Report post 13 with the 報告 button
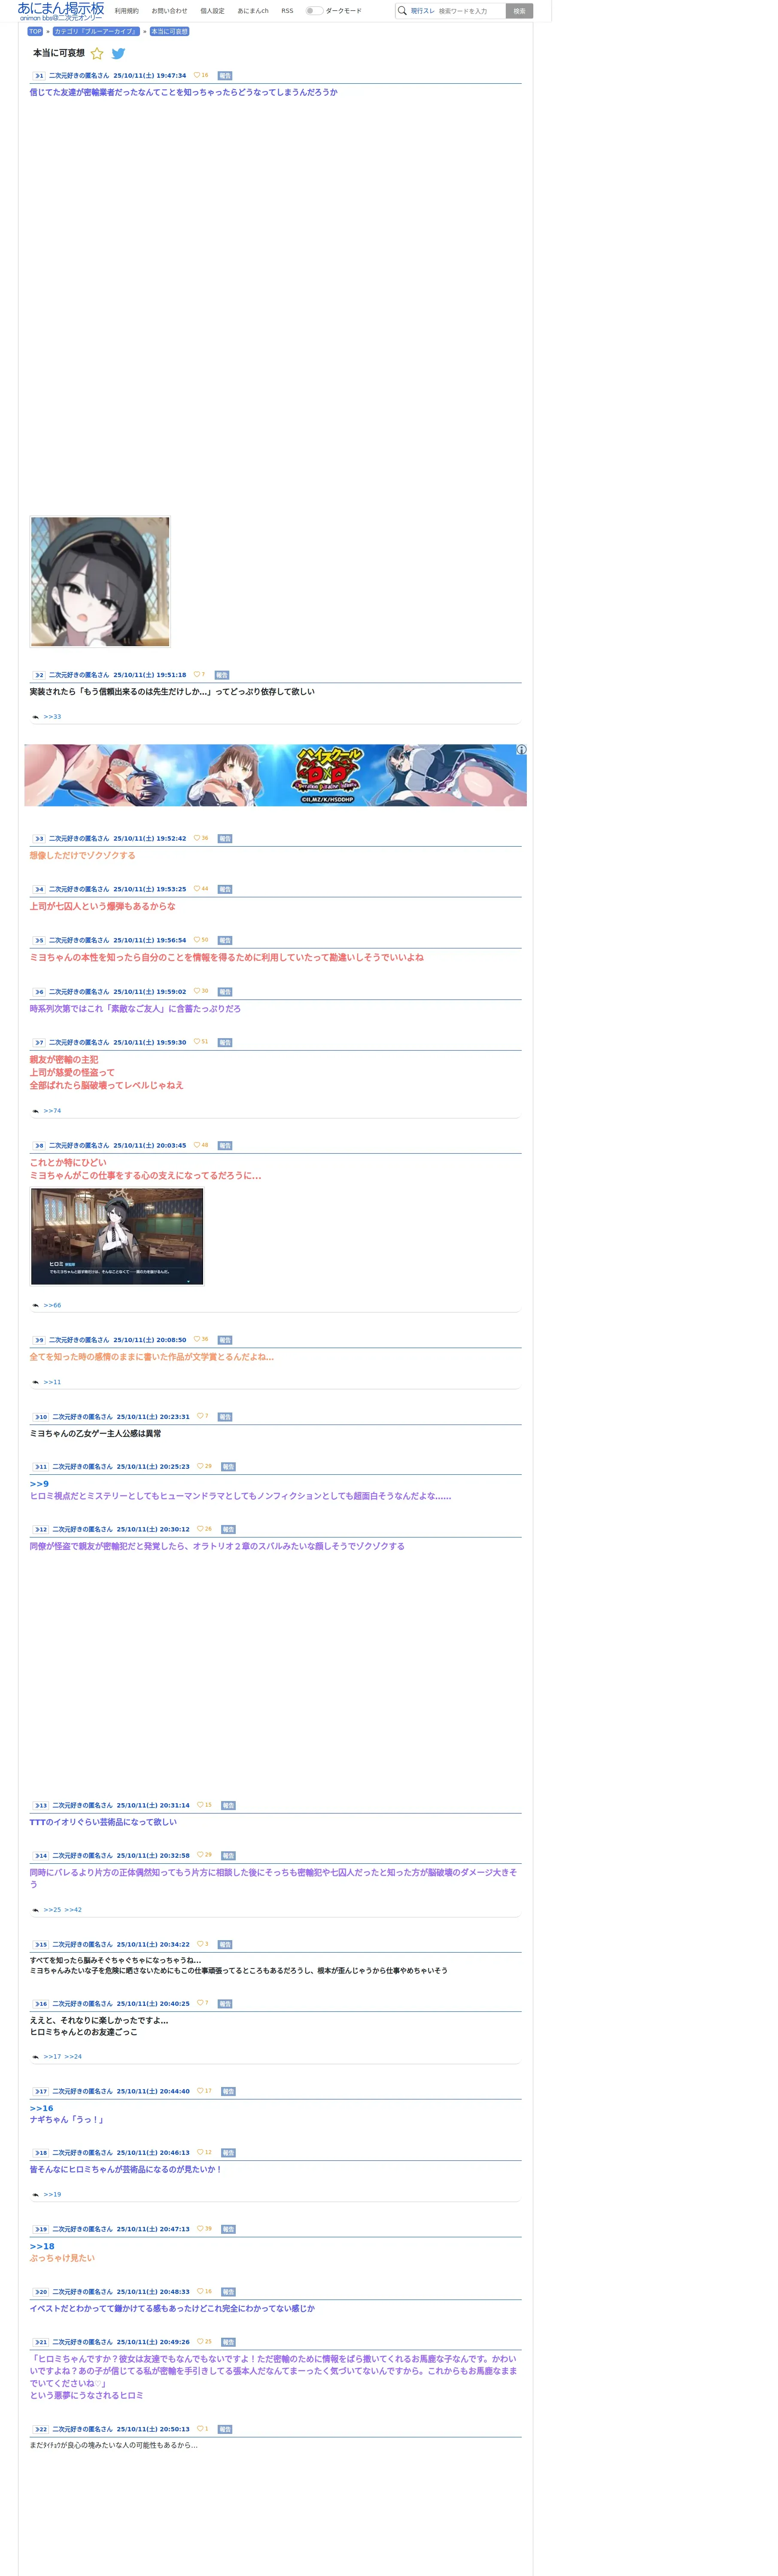778x2576 pixels. [228, 1806]
